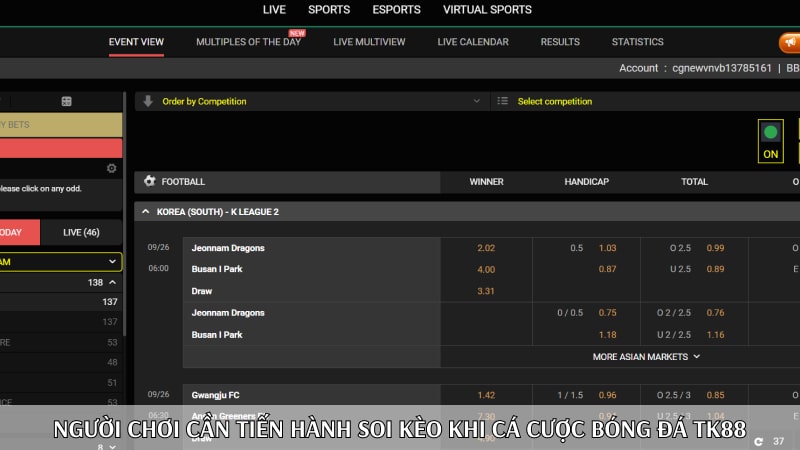Click the account name cgnewvnvb13785161
The height and width of the screenshot is (450, 800).
click(722, 68)
